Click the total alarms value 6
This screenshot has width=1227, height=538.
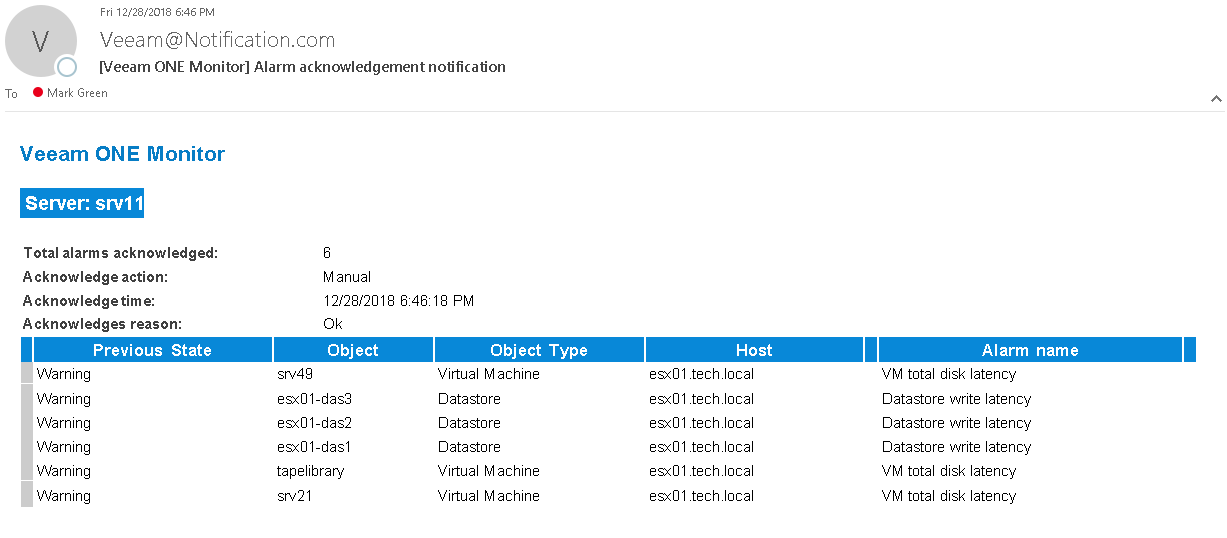pos(327,253)
